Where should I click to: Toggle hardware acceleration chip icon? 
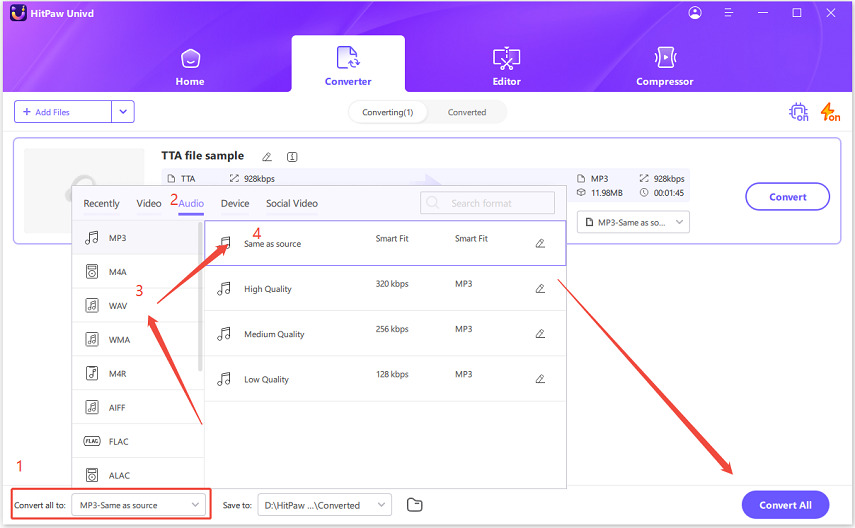tap(799, 112)
